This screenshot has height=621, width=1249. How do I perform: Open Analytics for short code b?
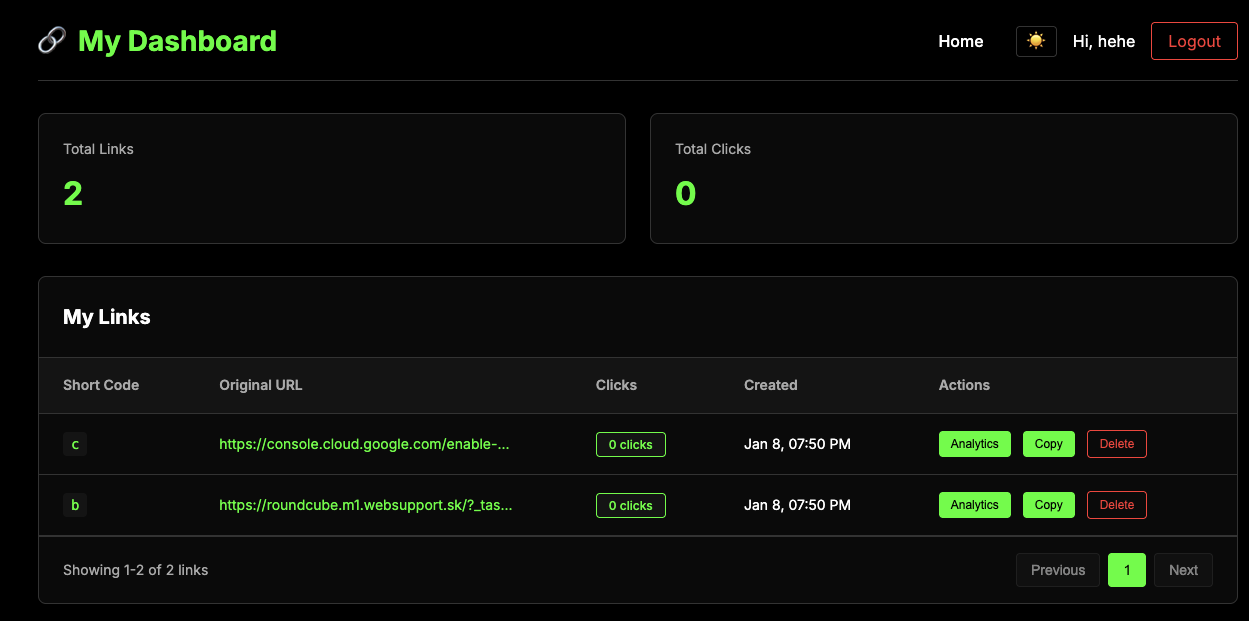[974, 505]
